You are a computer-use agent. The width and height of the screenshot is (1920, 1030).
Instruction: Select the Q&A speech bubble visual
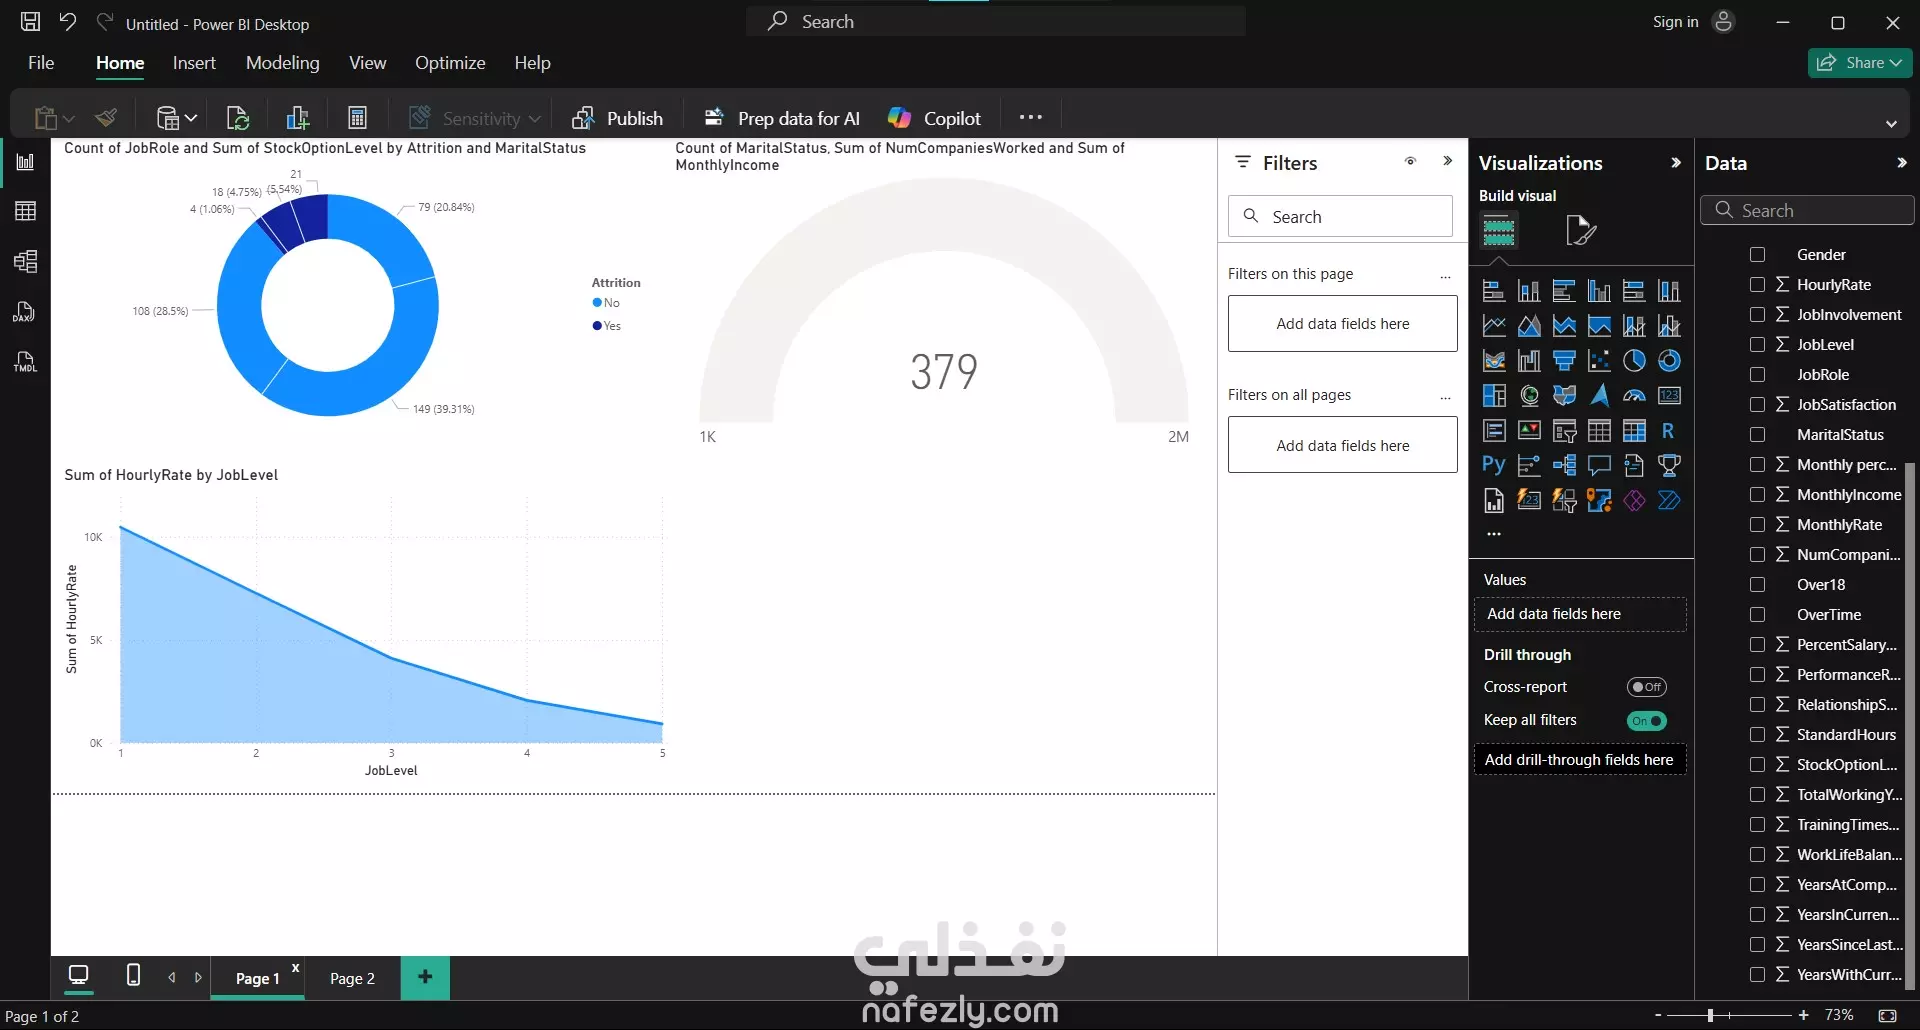pyautogui.click(x=1599, y=465)
